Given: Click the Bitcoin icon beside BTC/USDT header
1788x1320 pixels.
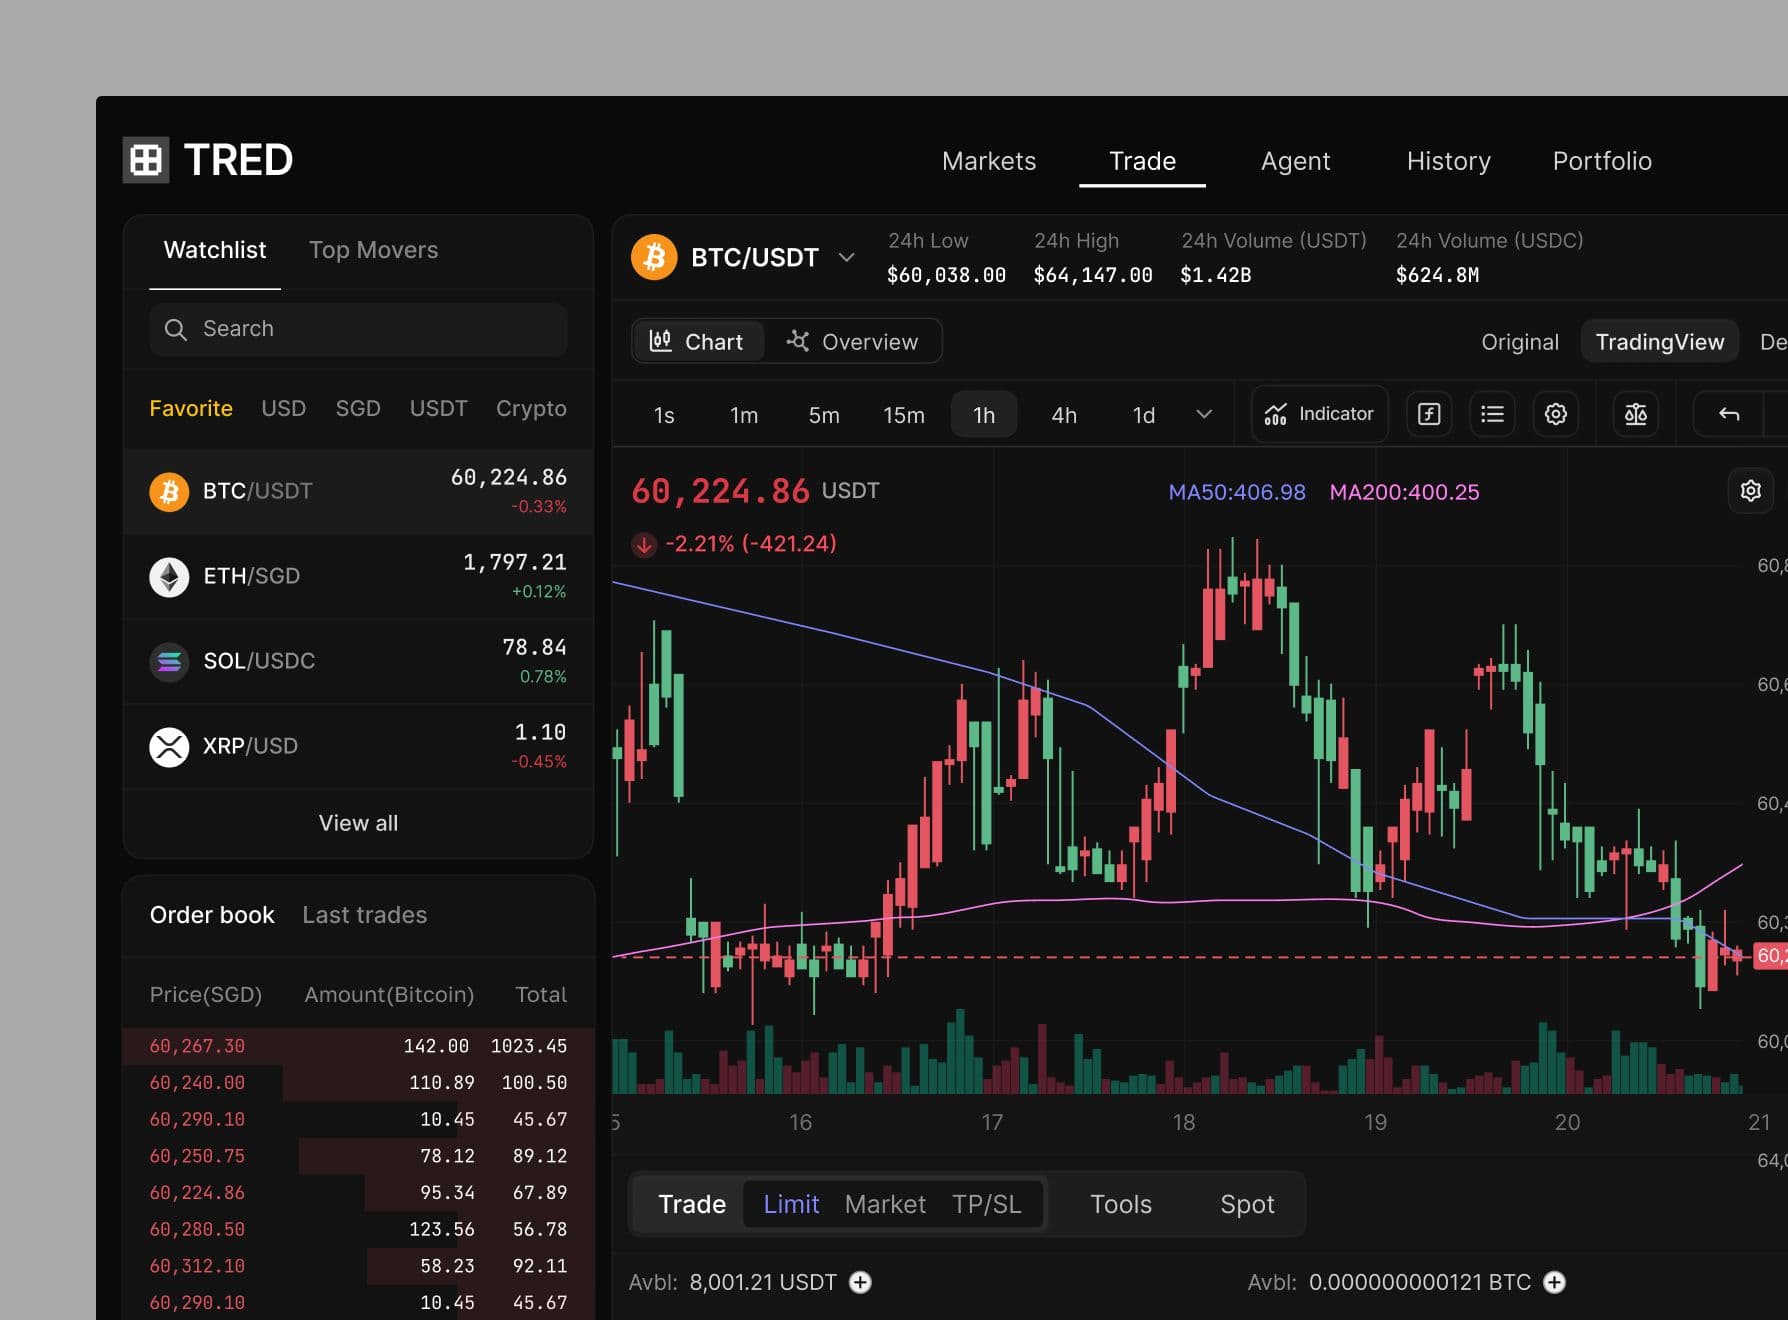Looking at the screenshot, I should click(654, 258).
